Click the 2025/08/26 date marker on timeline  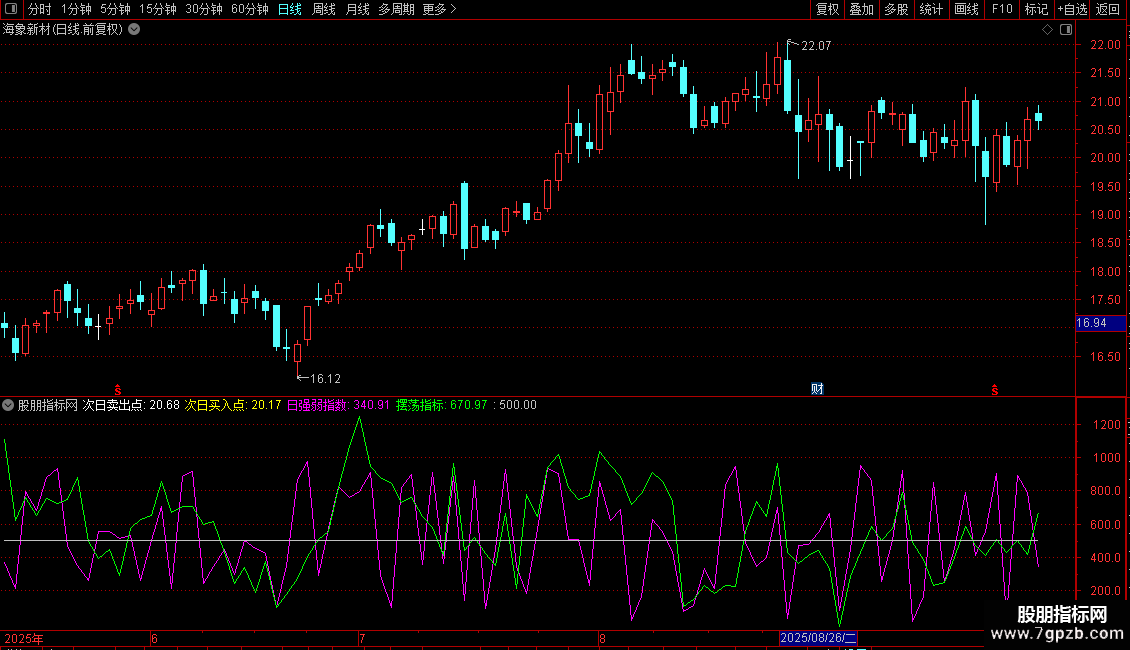pyautogui.click(x=818, y=638)
